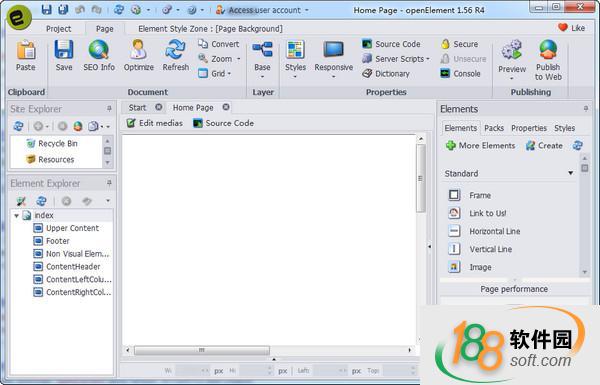
Task: Click the Paste clipboard icon
Action: [26, 56]
